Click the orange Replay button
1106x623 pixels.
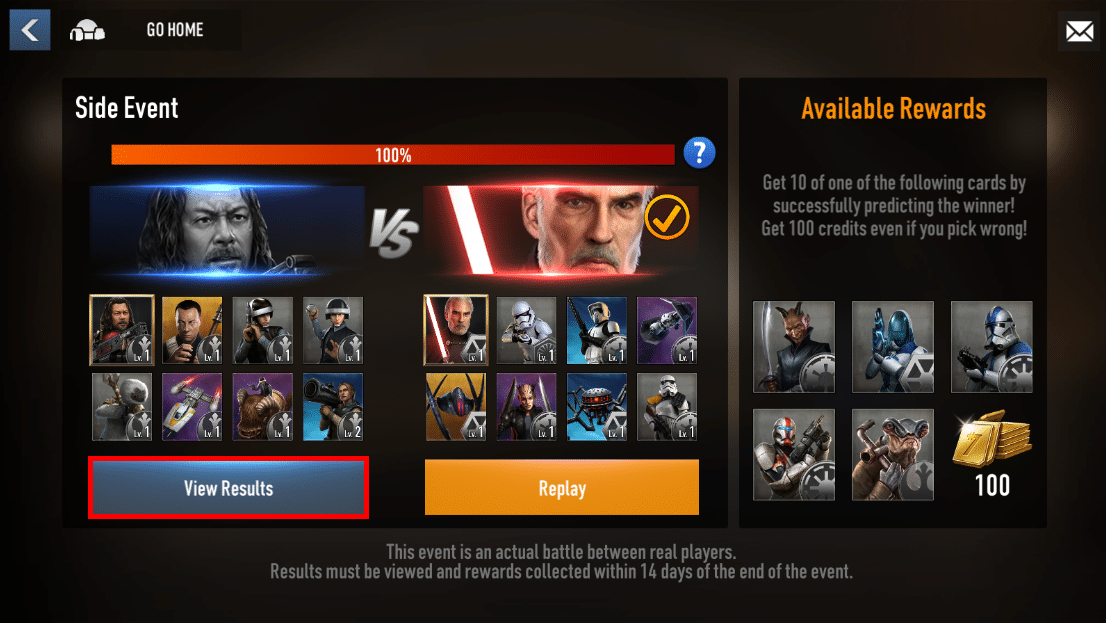562,488
